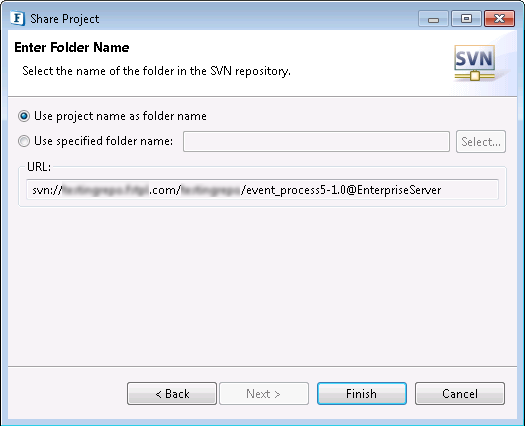Click the greyed-out Next > button

tap(264, 394)
